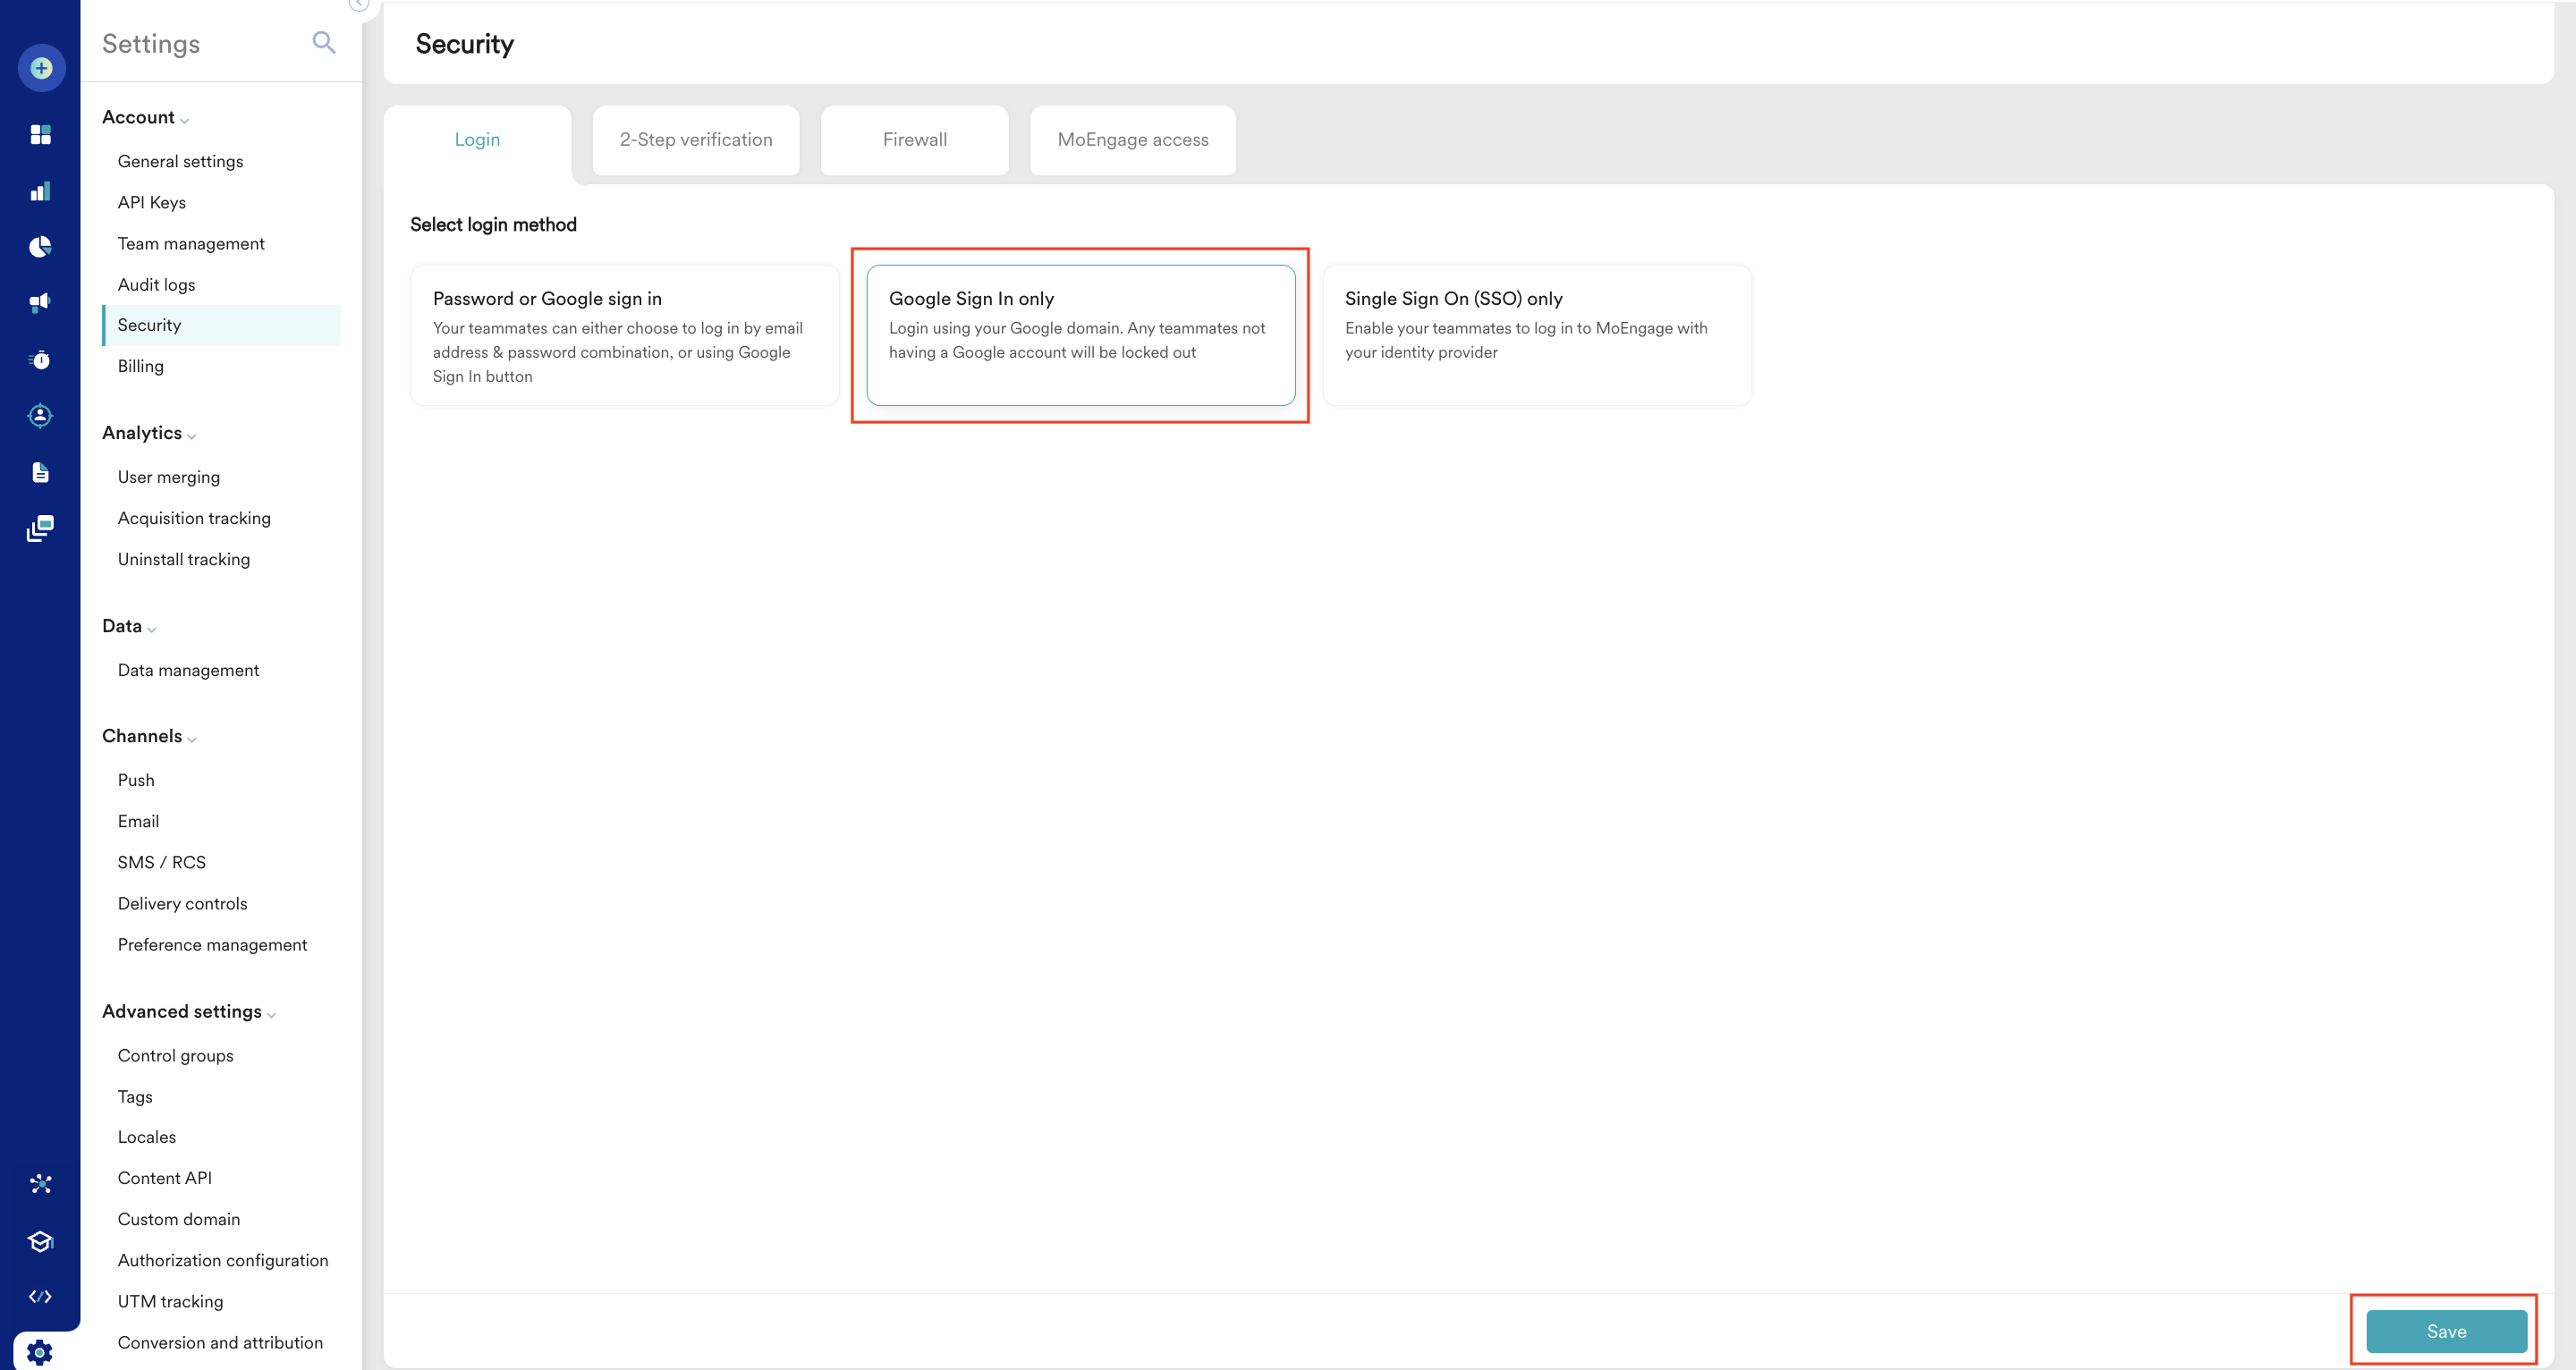The height and width of the screenshot is (1370, 2576).
Task: Click the Save button
Action: point(2445,1331)
